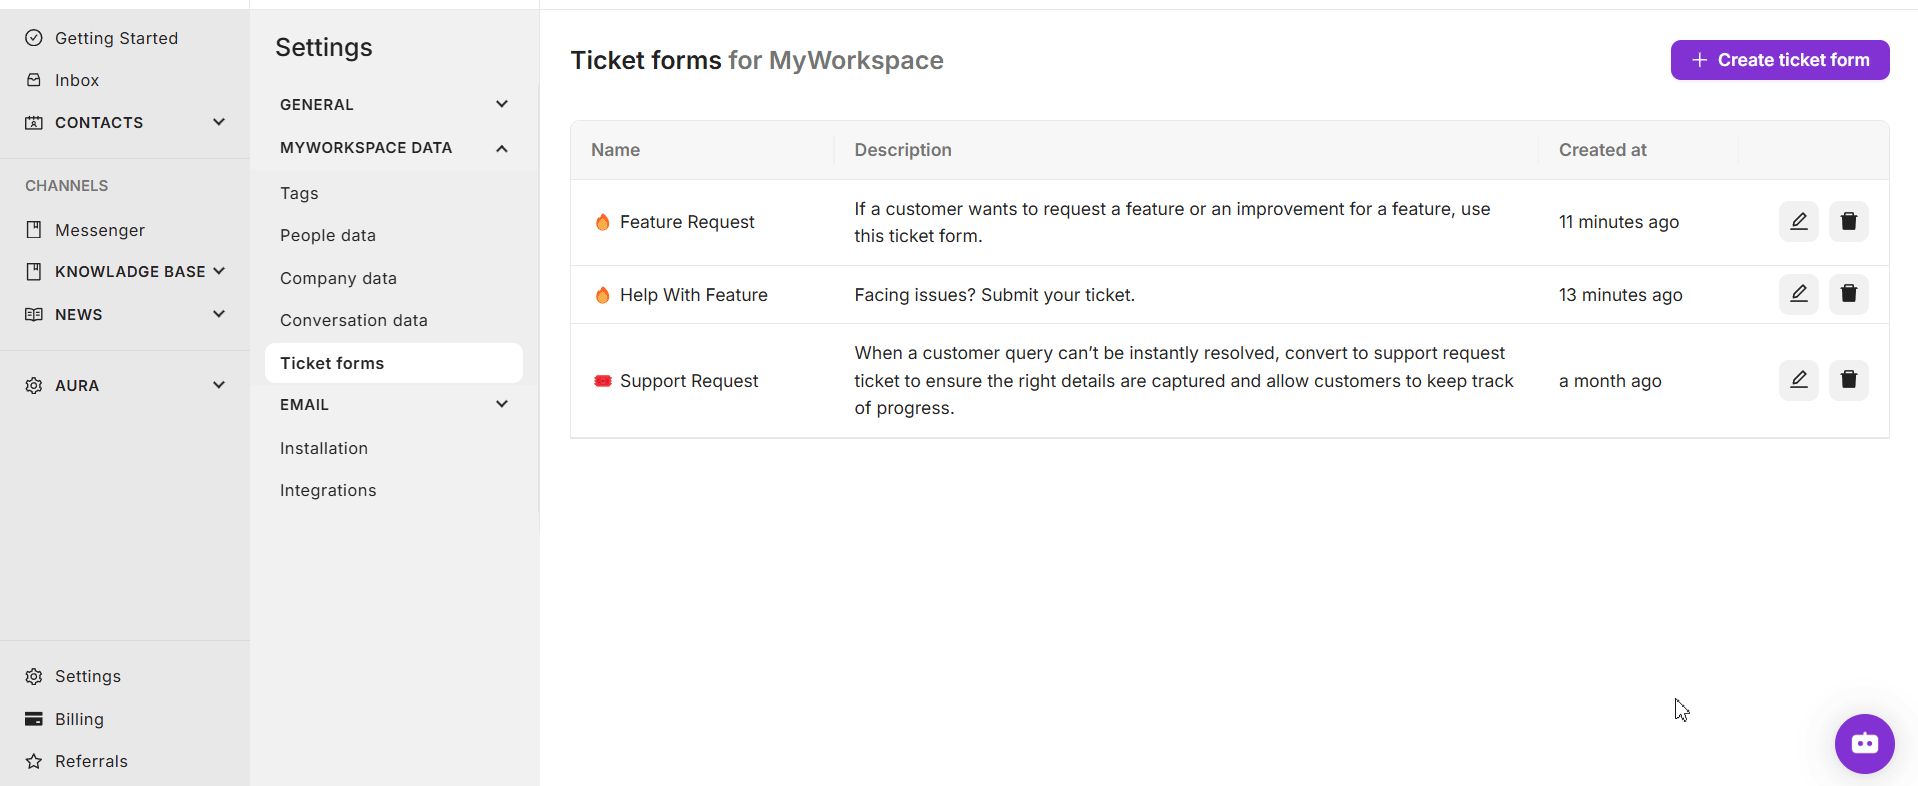Open Help With Feature form name
1918x786 pixels.
[694, 295]
